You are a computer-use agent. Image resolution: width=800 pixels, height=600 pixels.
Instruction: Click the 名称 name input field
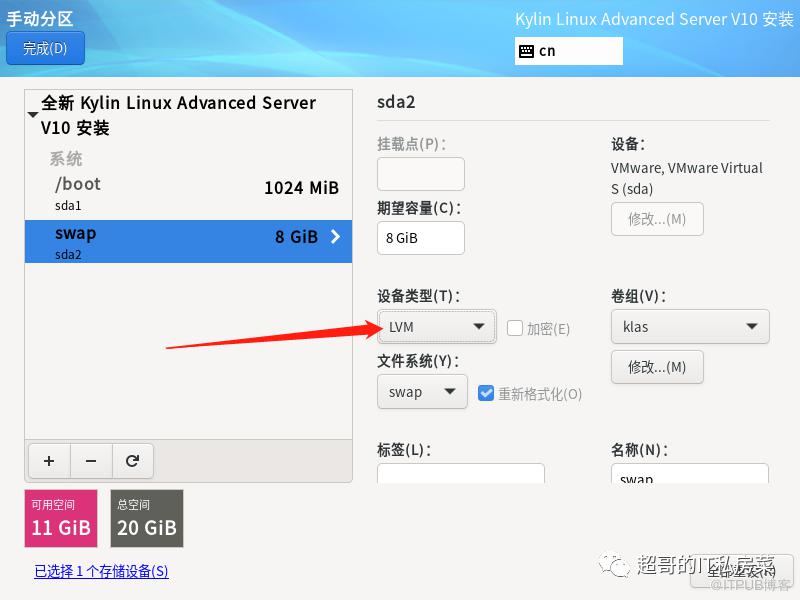point(689,475)
